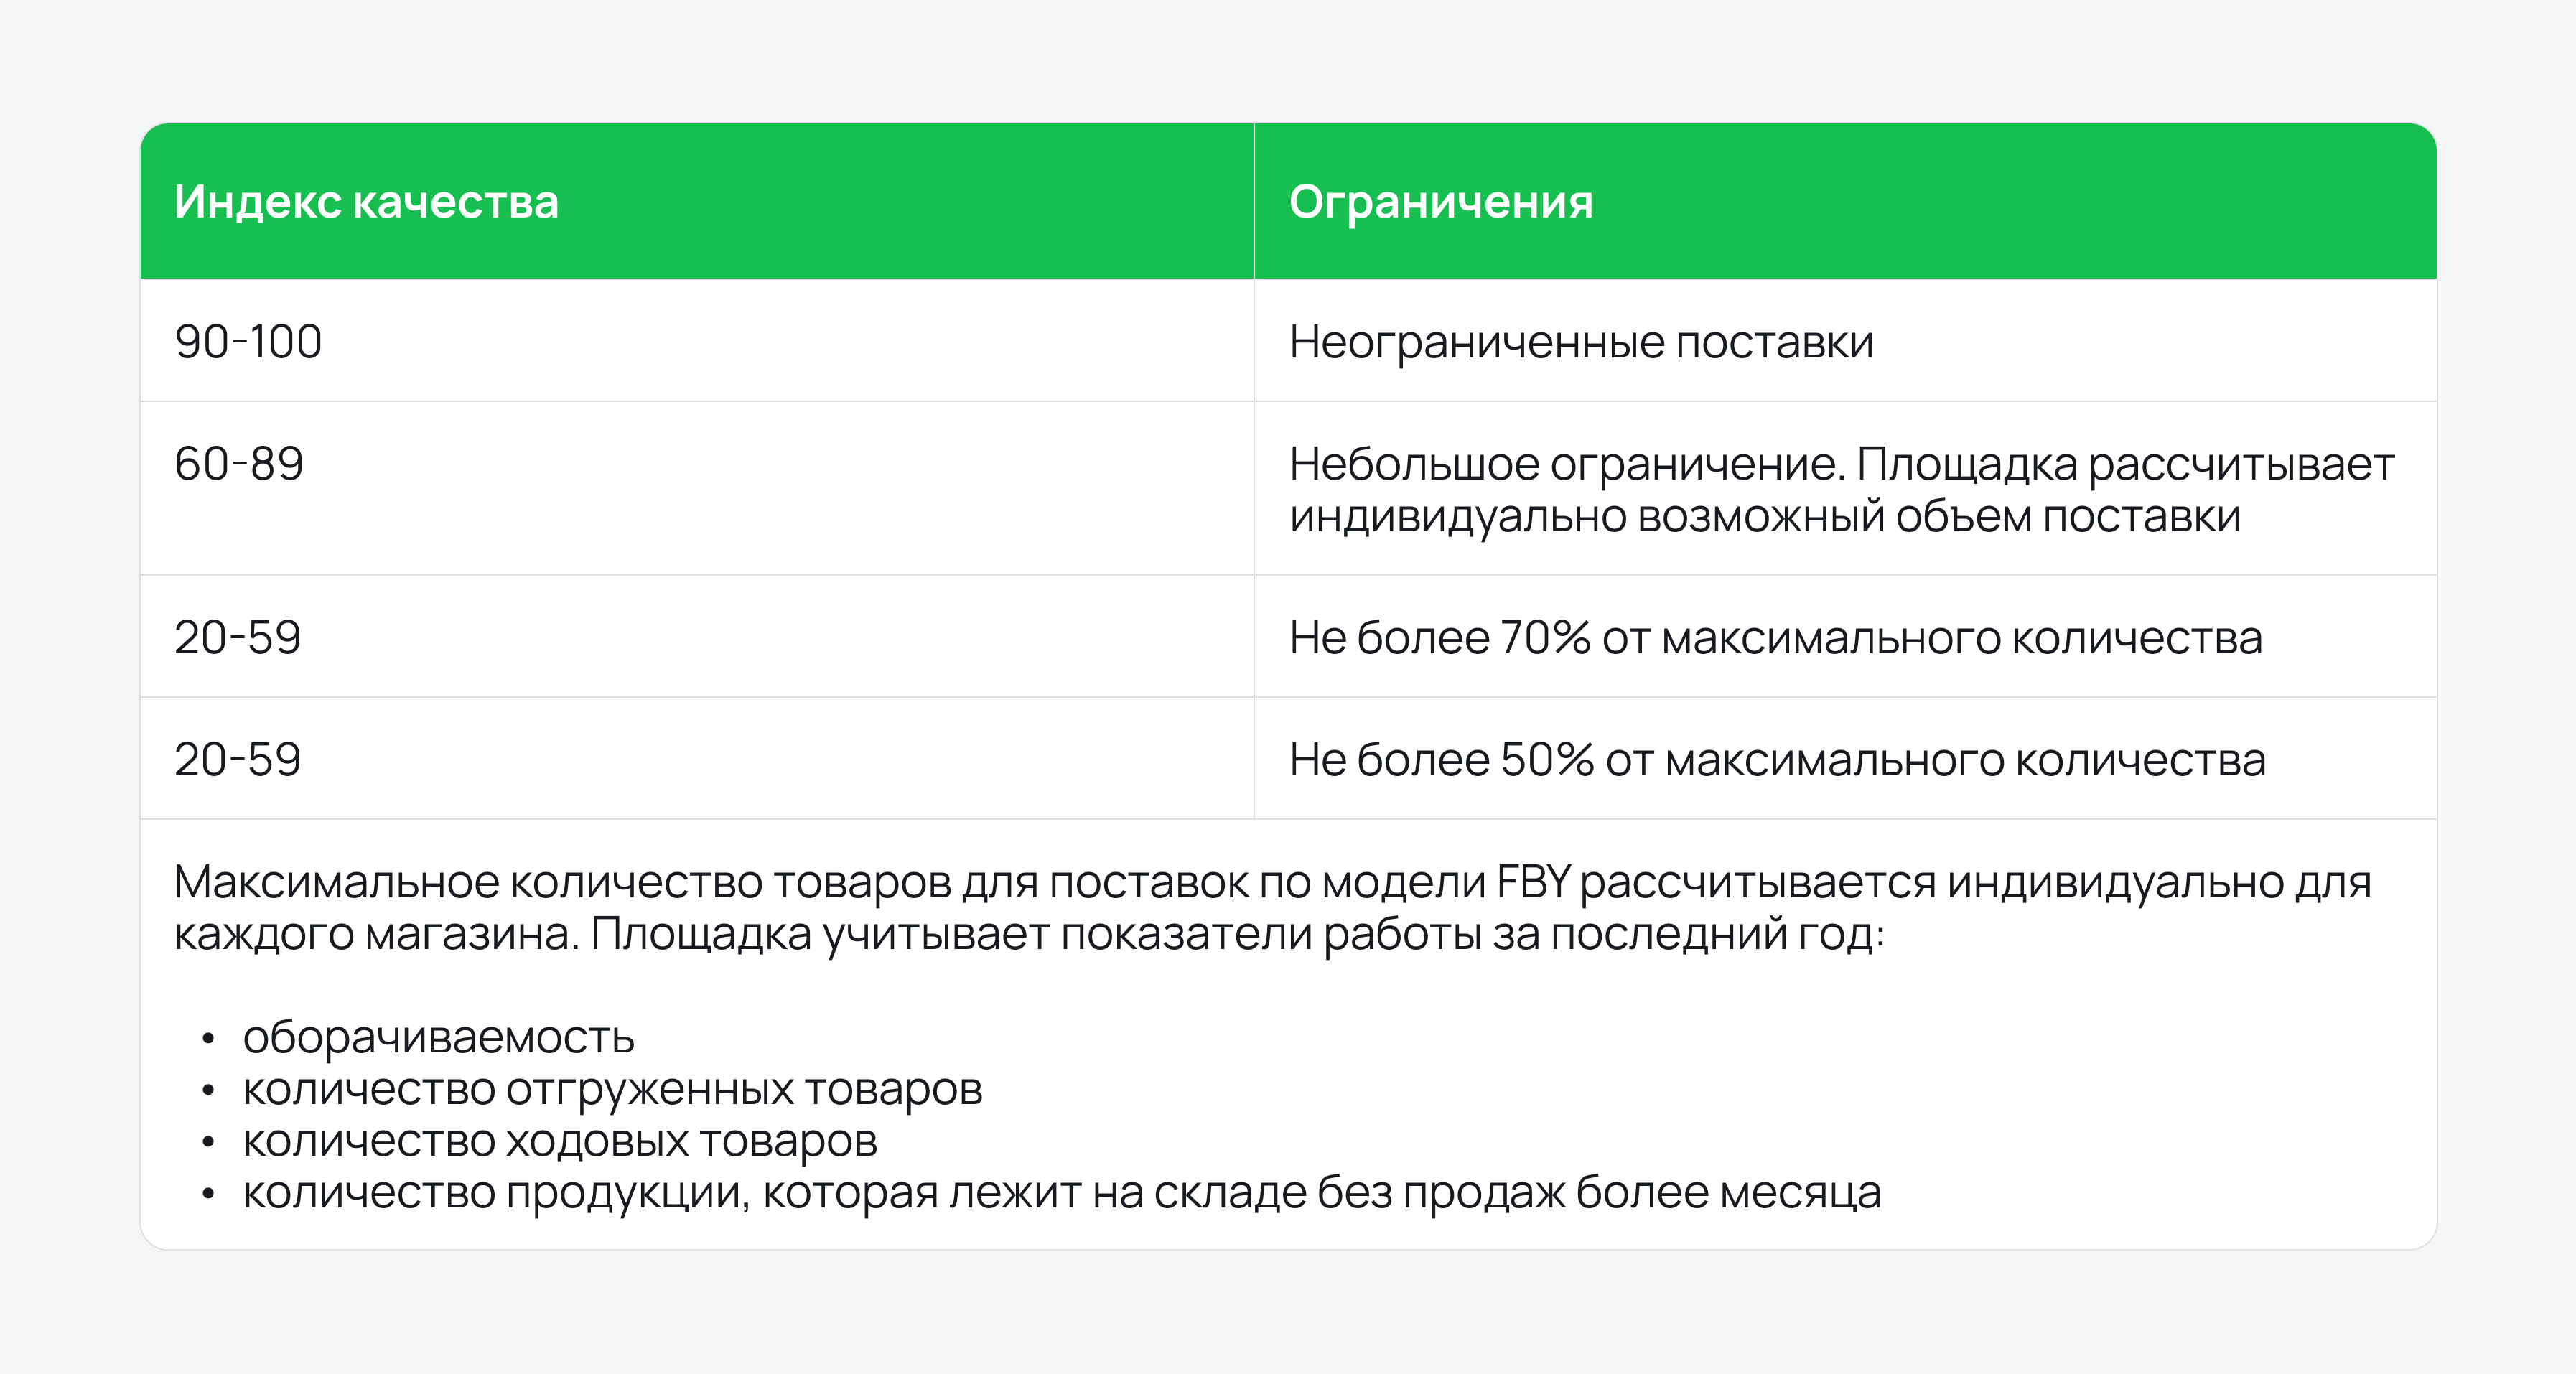The image size is (2576, 1374).
Task: Click the 'Ограничения' column header
Action: click(x=1440, y=202)
